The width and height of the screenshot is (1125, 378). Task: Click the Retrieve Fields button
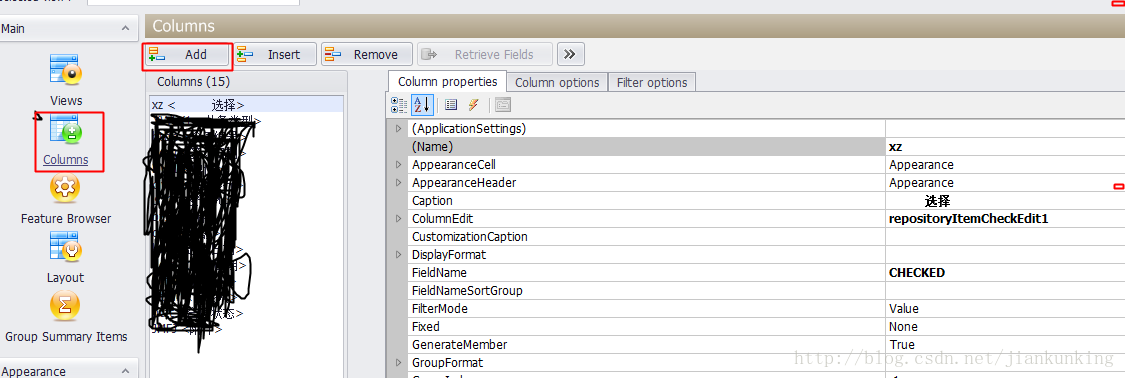(x=485, y=55)
